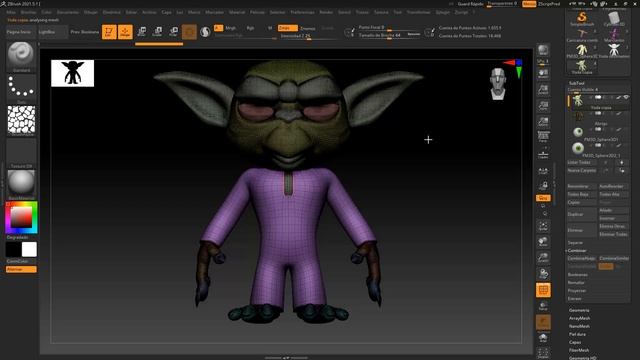Image resolution: width=640 pixels, height=360 pixels.
Task: Toggle the orange Dibujar mode button
Action: point(125,32)
